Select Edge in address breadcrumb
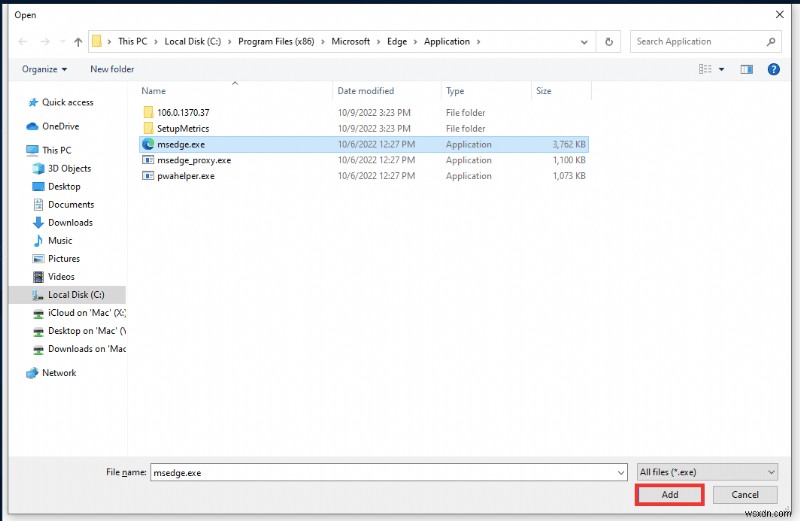This screenshot has width=800, height=521. [397, 41]
